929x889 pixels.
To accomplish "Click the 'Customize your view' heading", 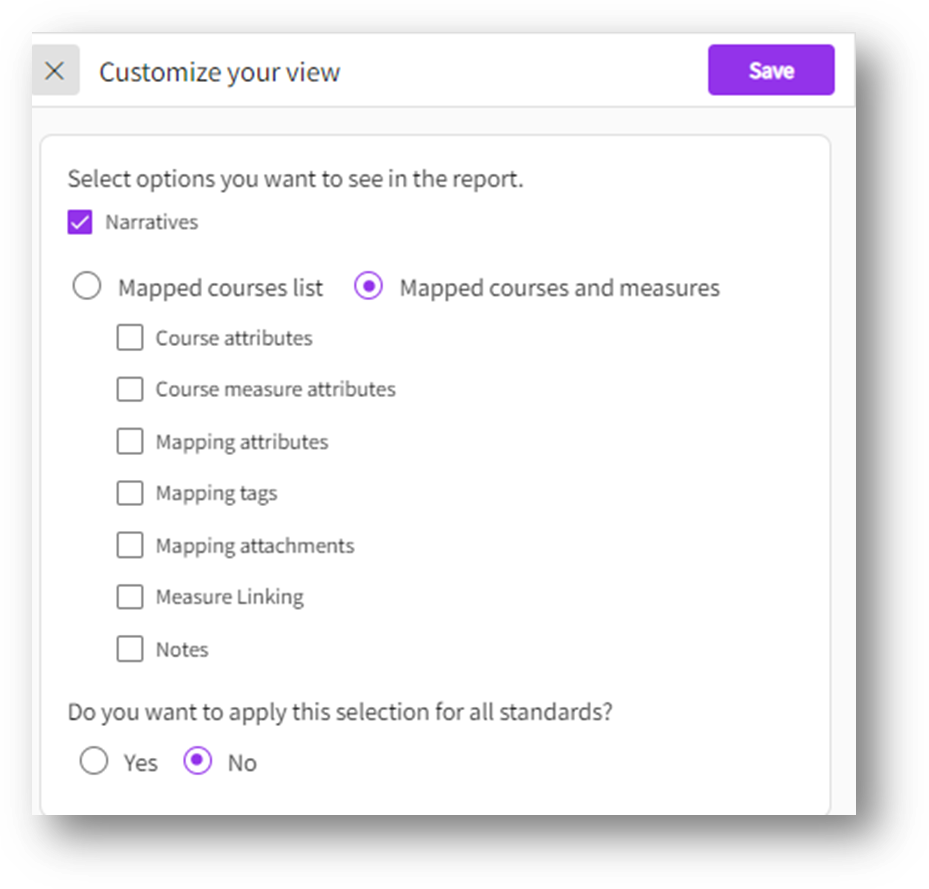I will (x=219, y=72).
